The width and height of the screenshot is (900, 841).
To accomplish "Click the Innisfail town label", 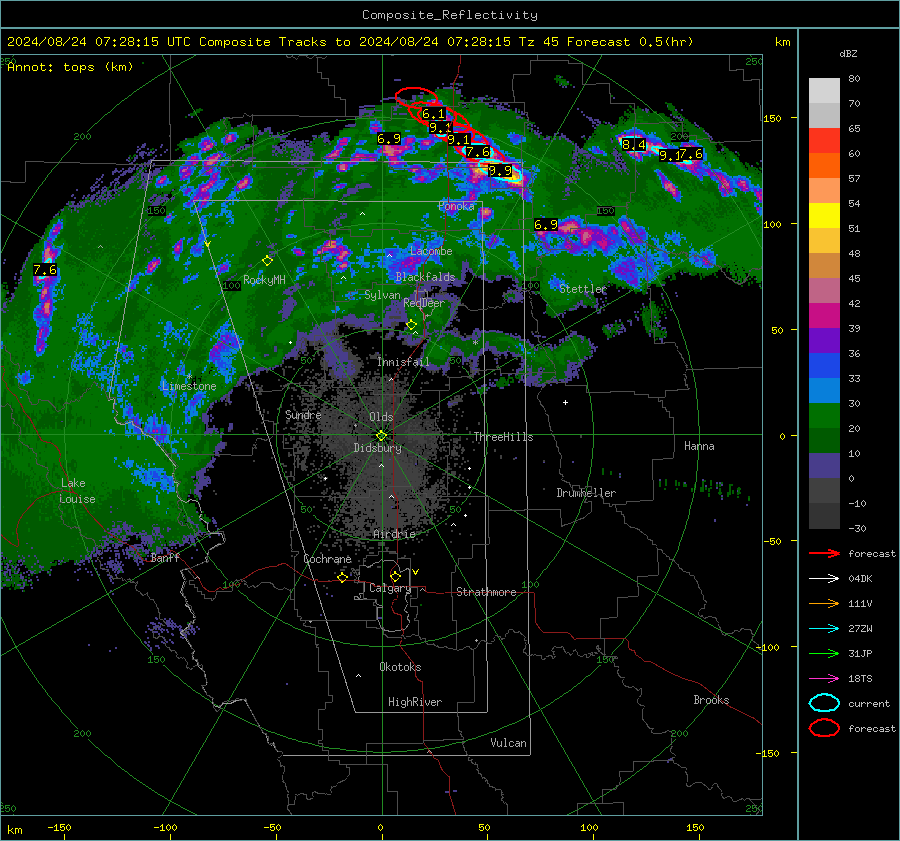I will tap(403, 362).
